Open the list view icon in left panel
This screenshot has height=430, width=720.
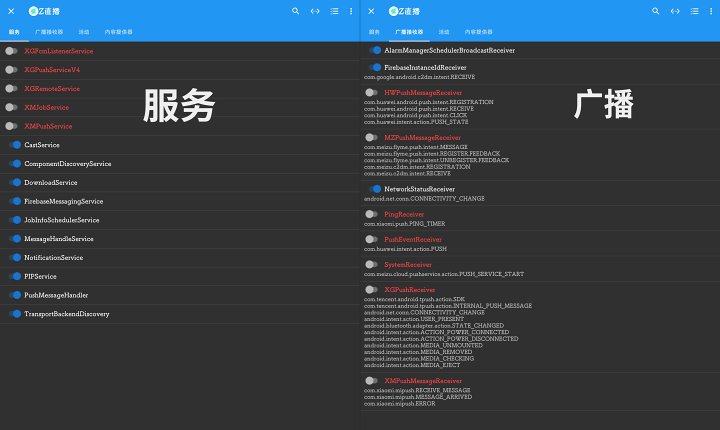[334, 11]
